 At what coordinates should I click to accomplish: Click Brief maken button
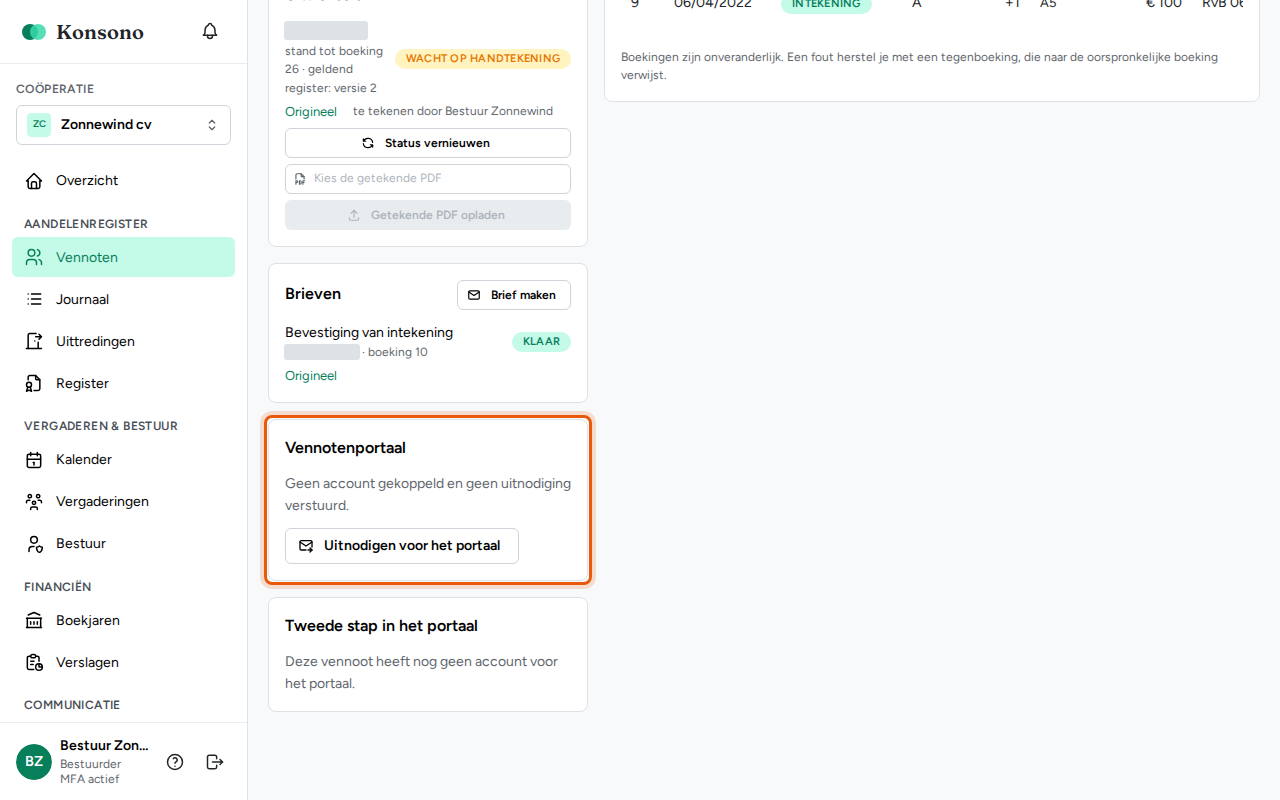point(514,295)
